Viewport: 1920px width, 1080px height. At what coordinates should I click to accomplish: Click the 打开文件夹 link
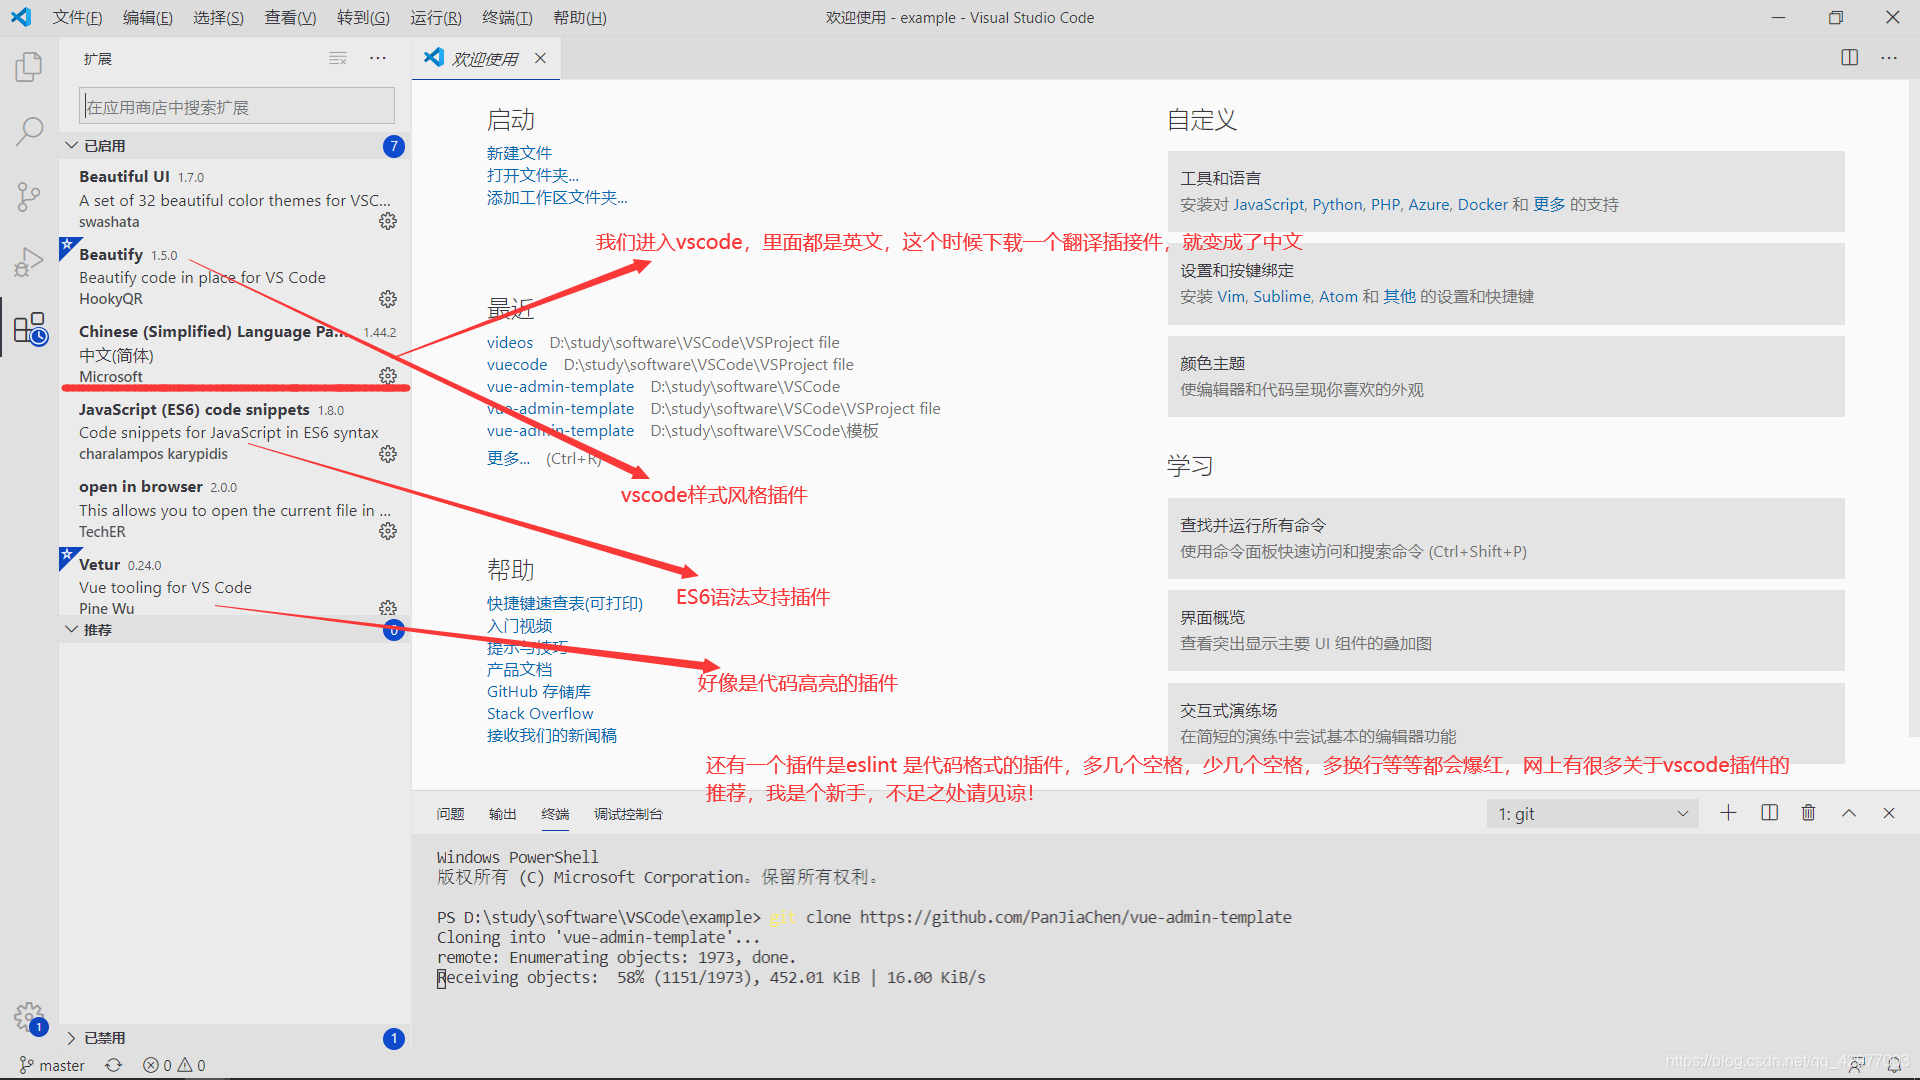tap(533, 175)
